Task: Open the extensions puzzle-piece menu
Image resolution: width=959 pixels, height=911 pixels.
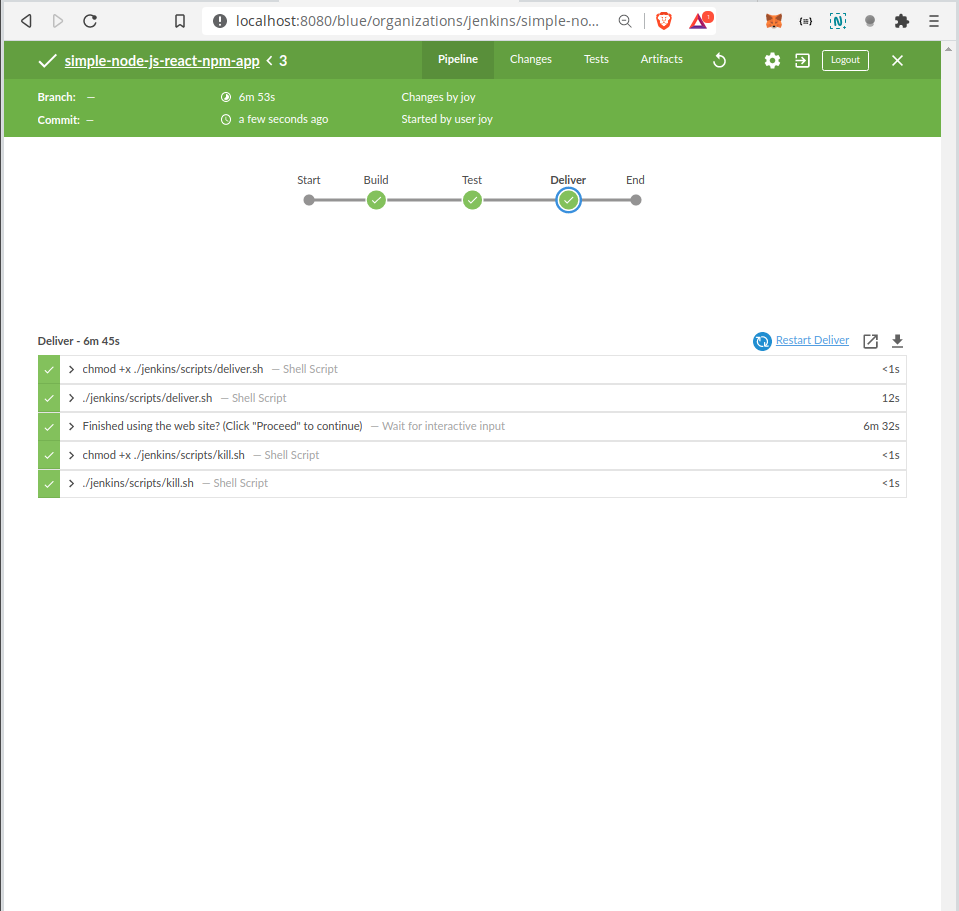Action: 902,21
